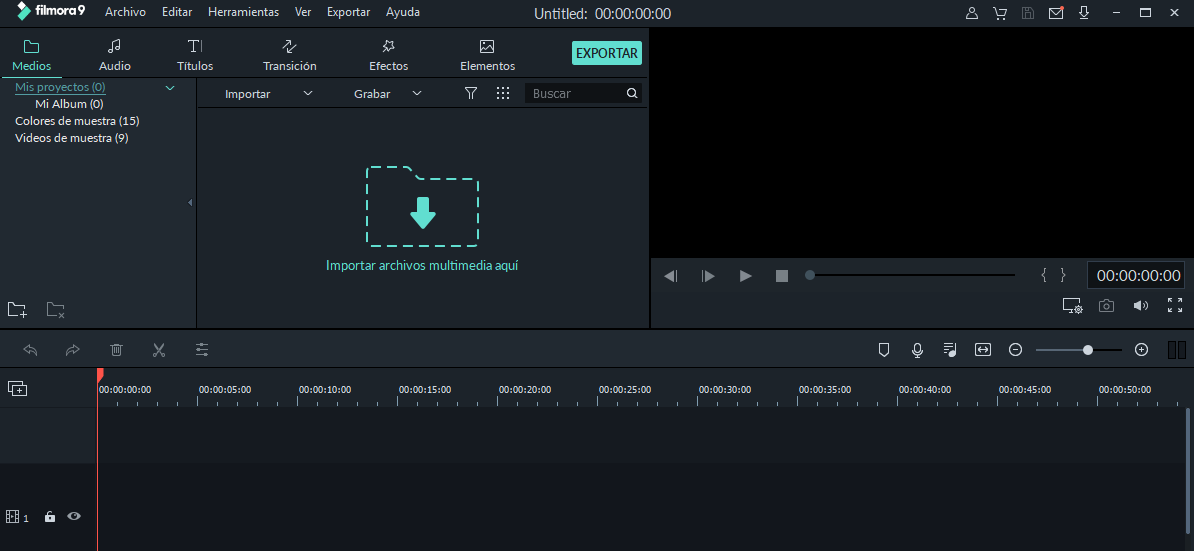
Task: Toggle the timeline track height icon
Action: pos(1177,350)
